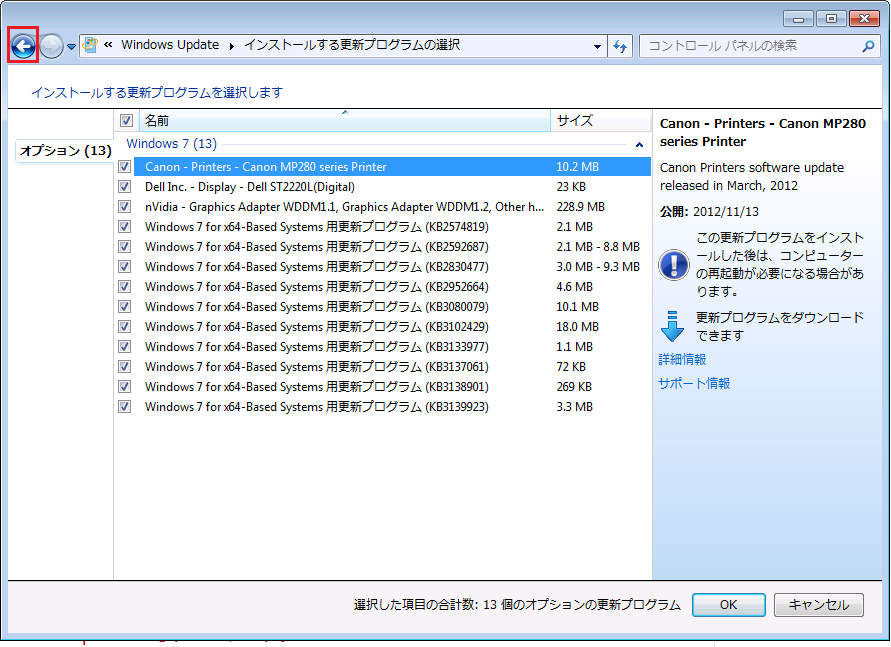The width and height of the screenshot is (891, 647).
Task: Toggle checkbox for KB3102429
Action: (124, 327)
